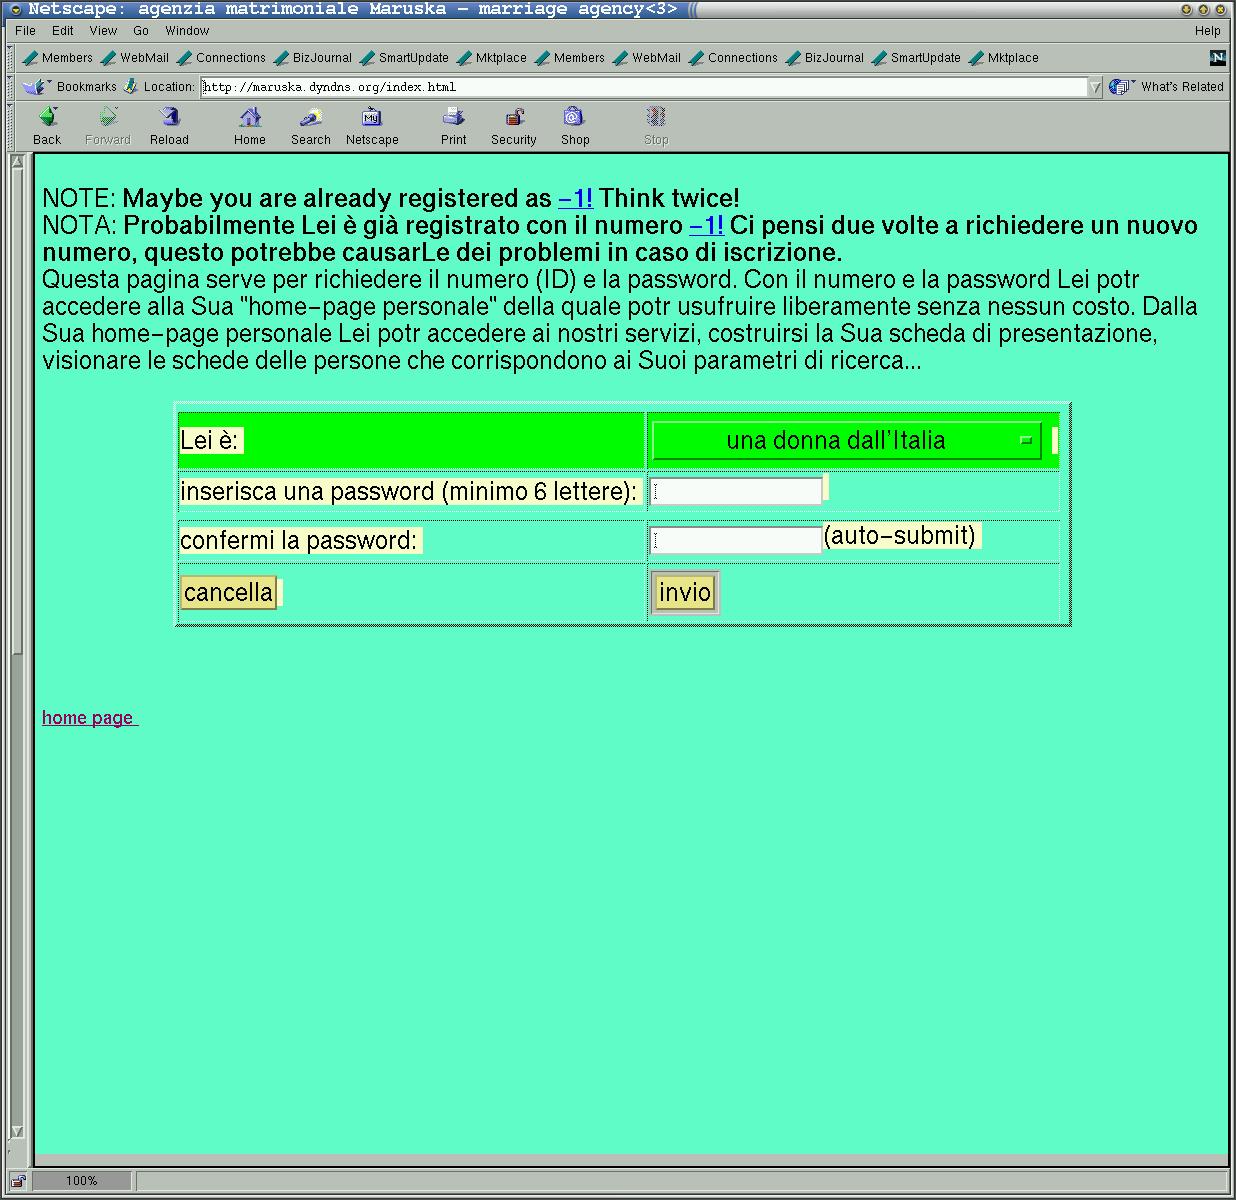
Task: Click the Shop toolbar icon
Action: coord(574,118)
